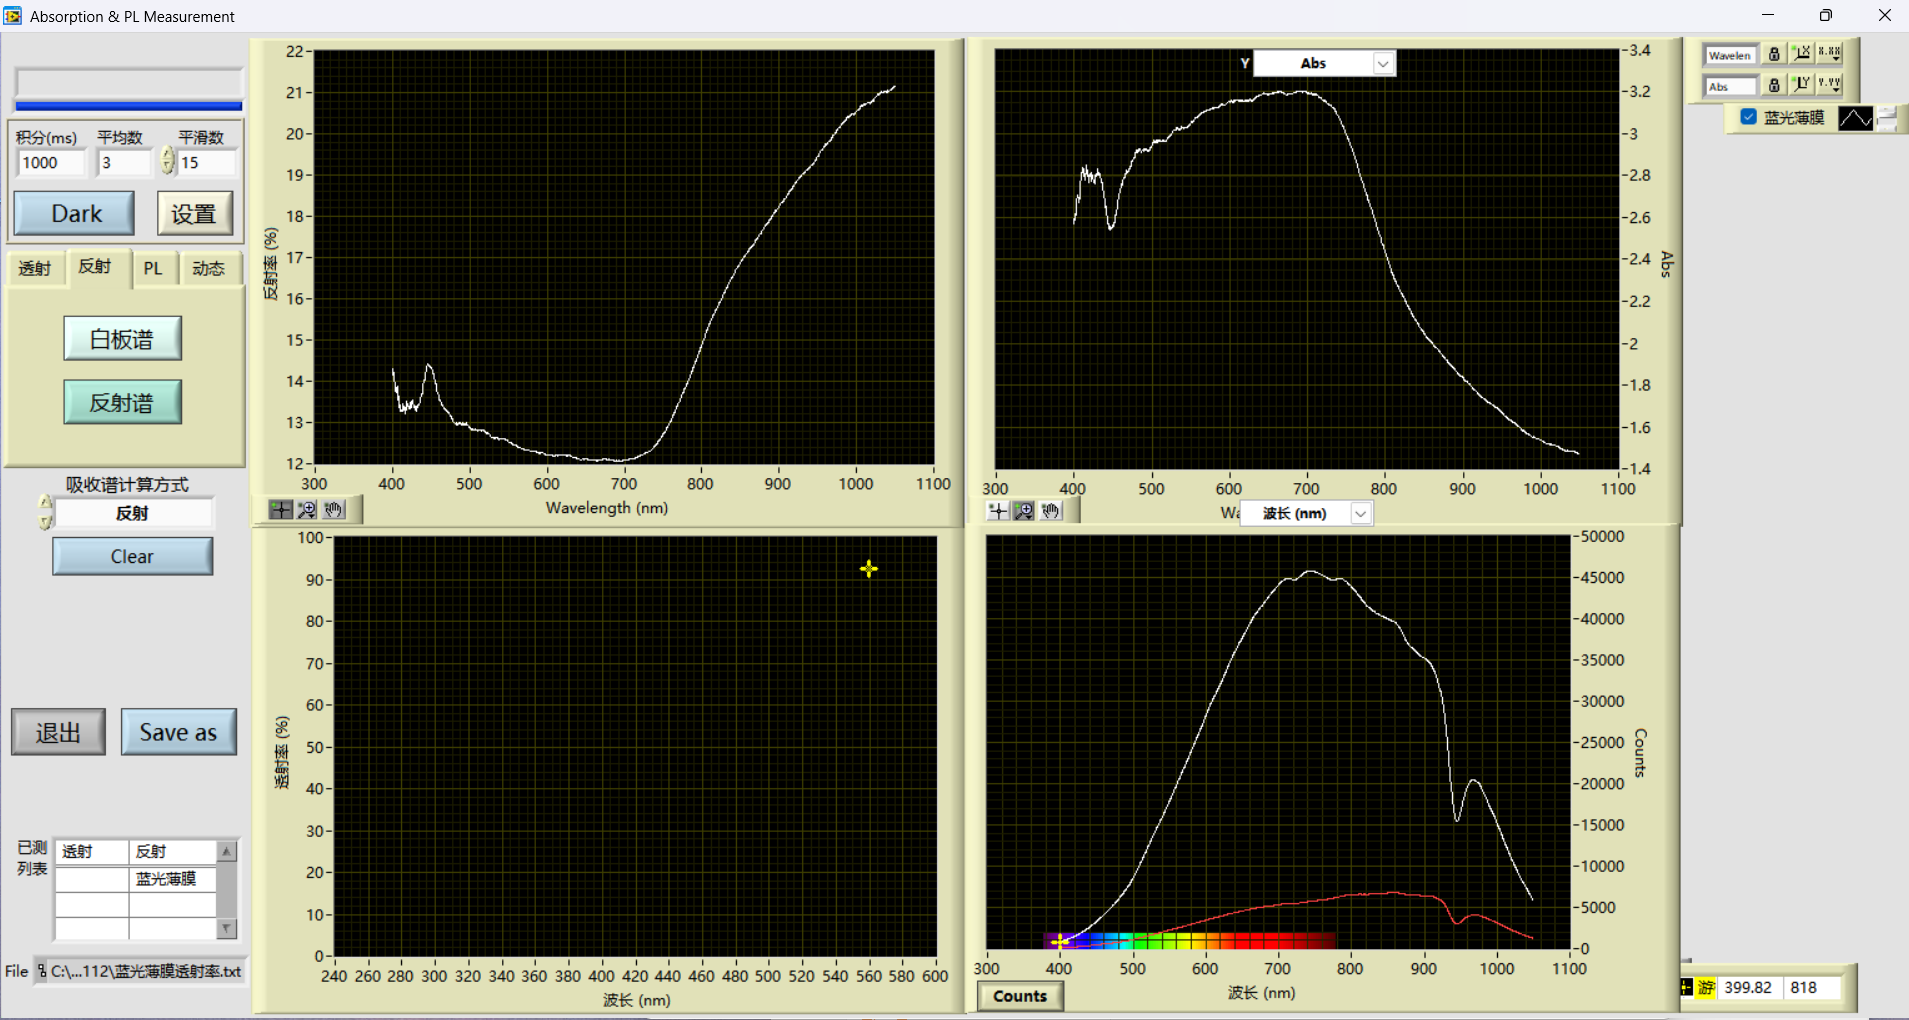Click the Dark button
The image size is (1909, 1020).
(x=75, y=214)
